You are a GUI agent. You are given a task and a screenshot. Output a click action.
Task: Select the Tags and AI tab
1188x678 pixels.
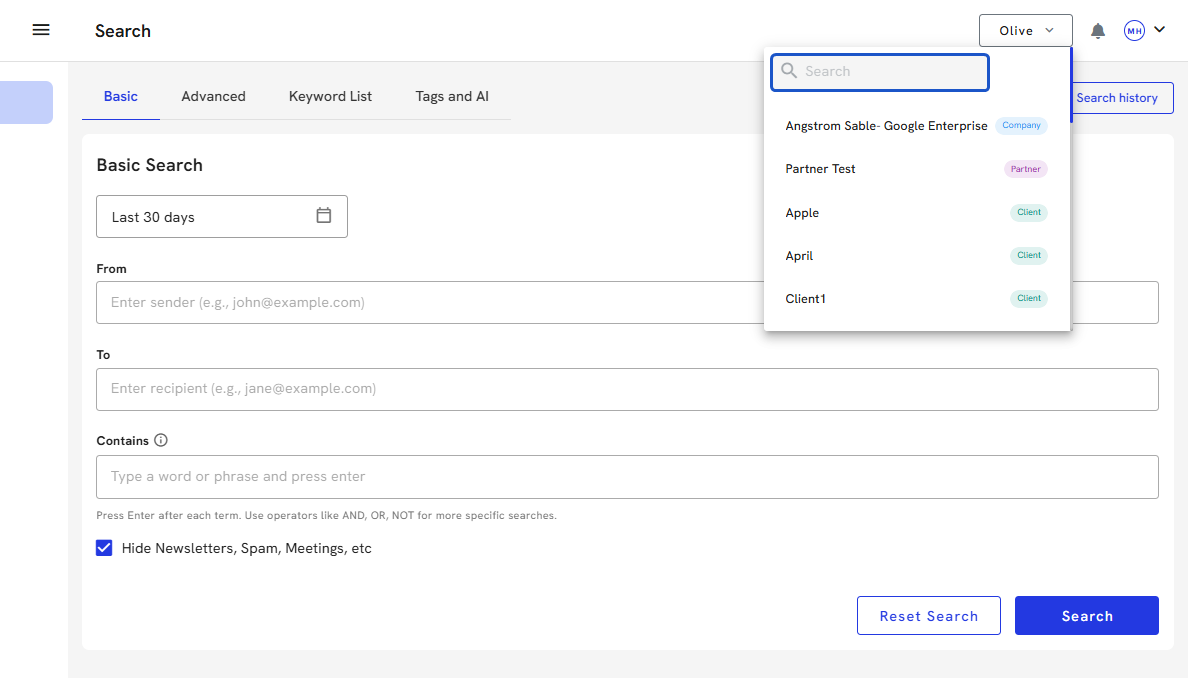tap(452, 96)
